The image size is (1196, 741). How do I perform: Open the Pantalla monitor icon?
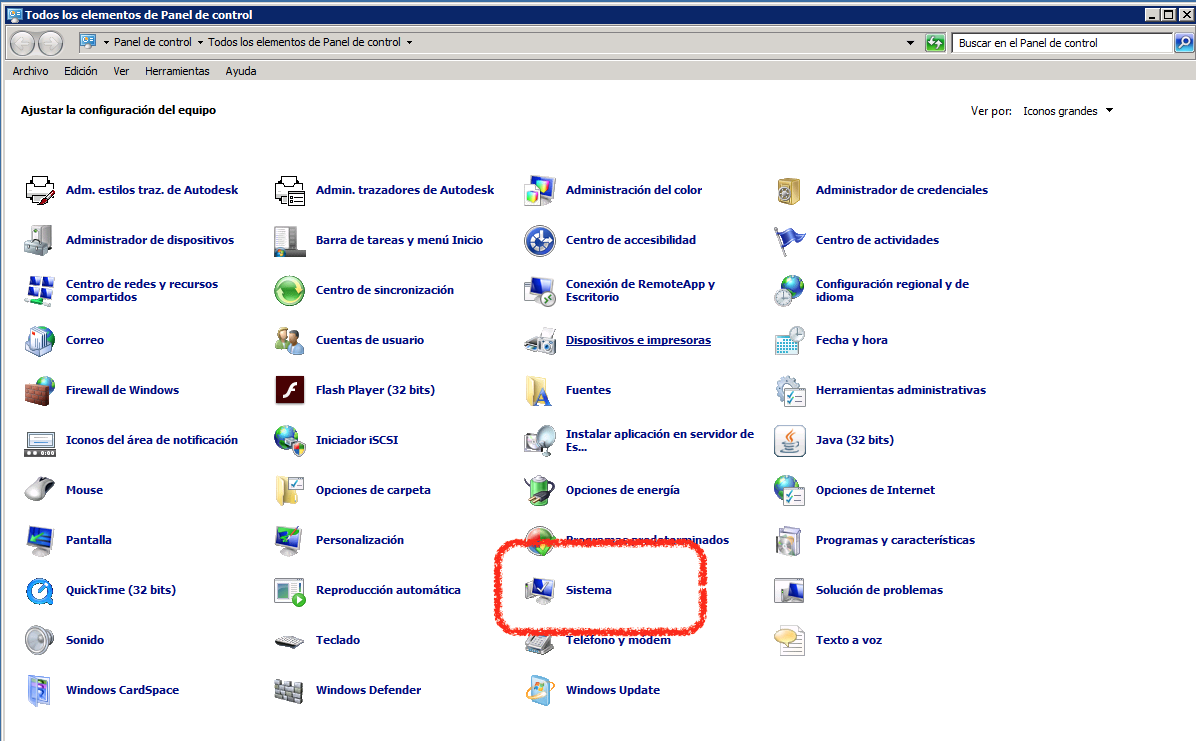(x=40, y=540)
